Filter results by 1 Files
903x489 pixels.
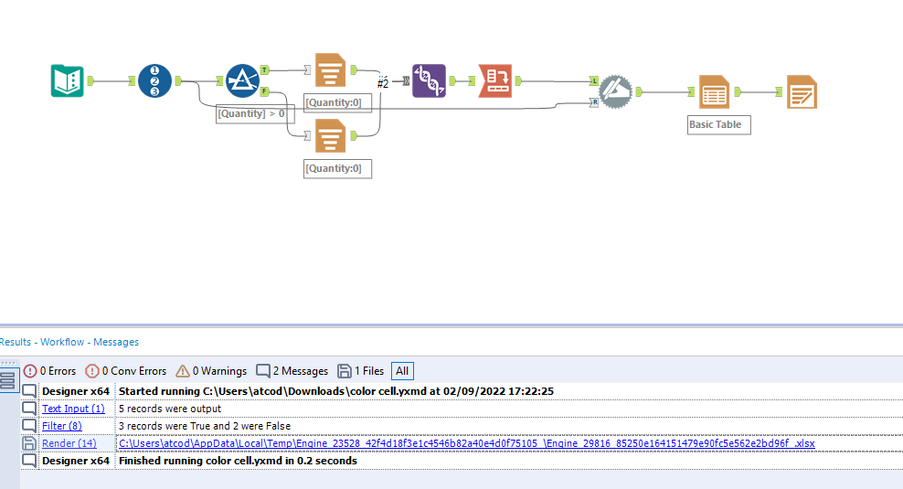click(x=361, y=371)
